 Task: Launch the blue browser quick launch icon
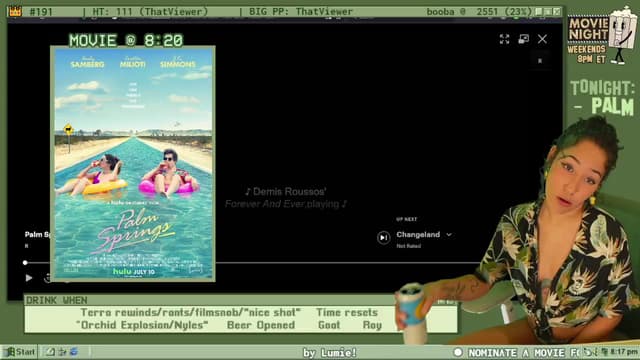tap(74, 351)
